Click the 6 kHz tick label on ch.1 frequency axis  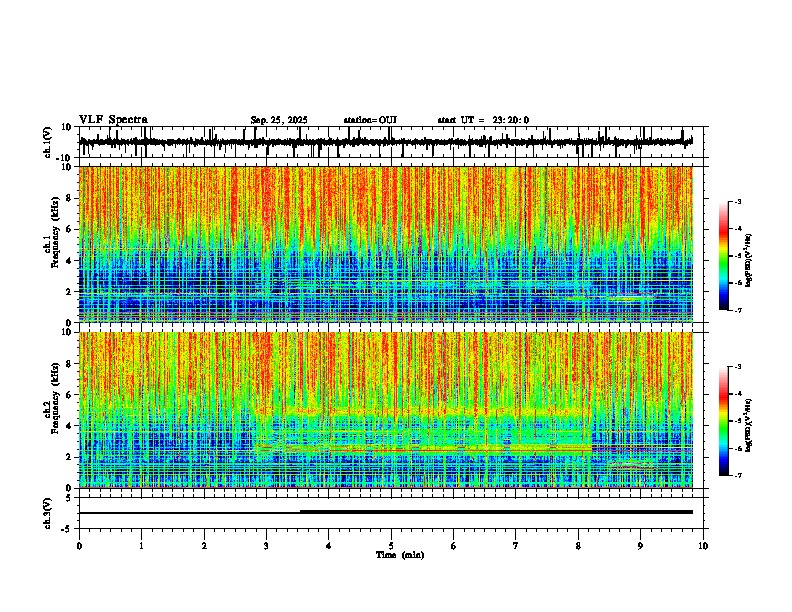[x=69, y=229]
